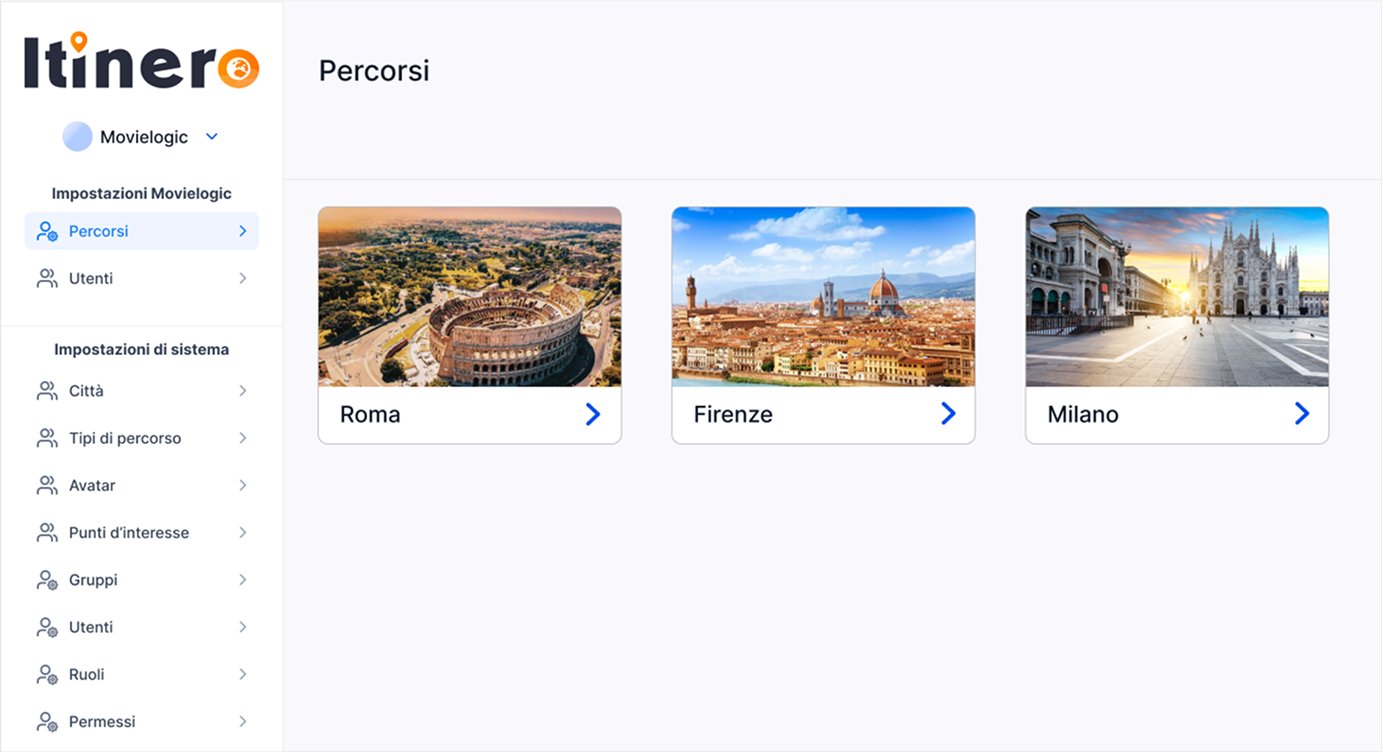Click the Firenze city thumbnail

[x=822, y=295]
